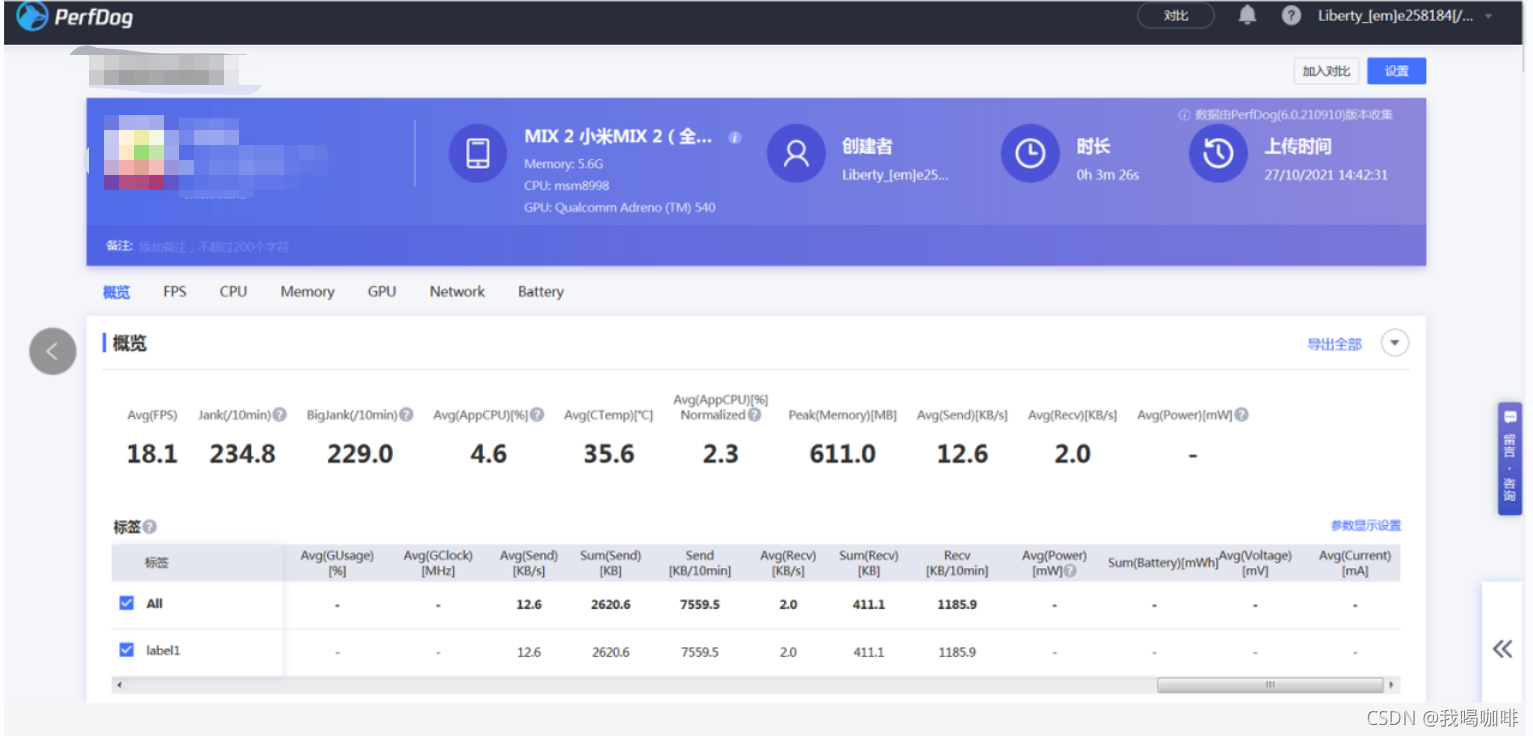Viewport: 1533px width, 736px height.
Task: Click the Peak(Memory) value 611.0
Action: (x=843, y=454)
